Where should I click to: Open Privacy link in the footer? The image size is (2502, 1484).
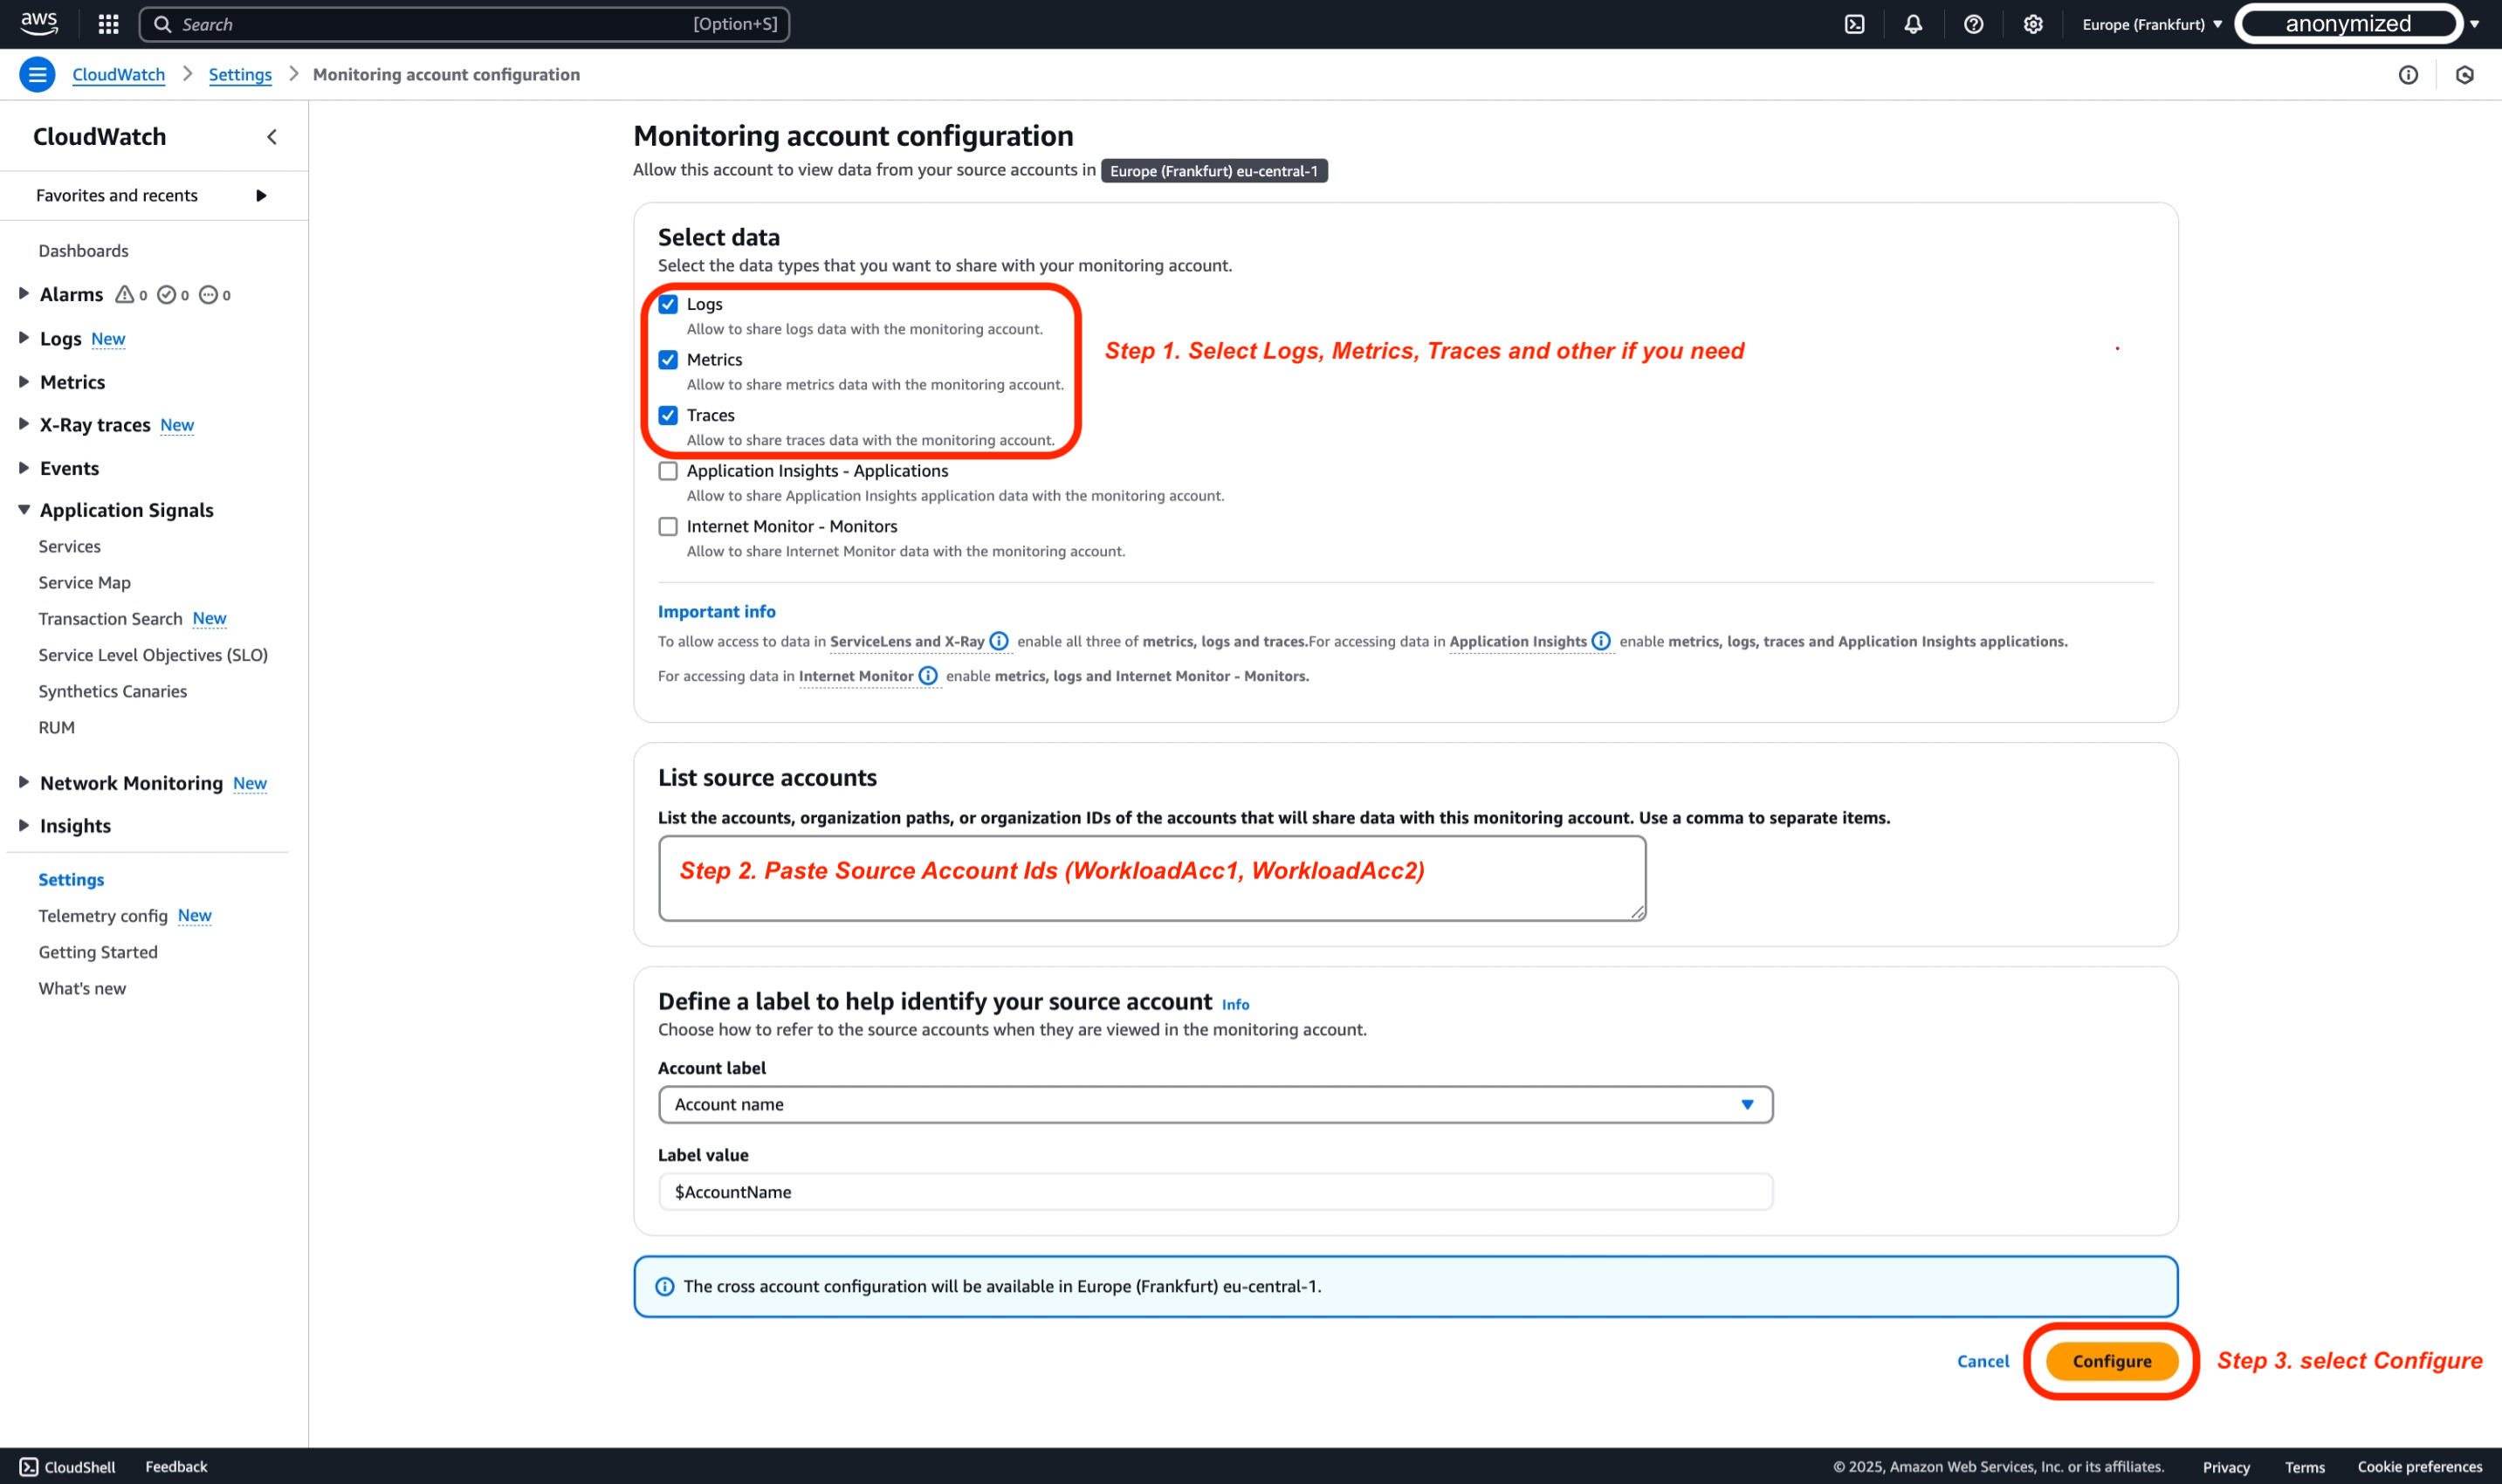pos(2225,1467)
